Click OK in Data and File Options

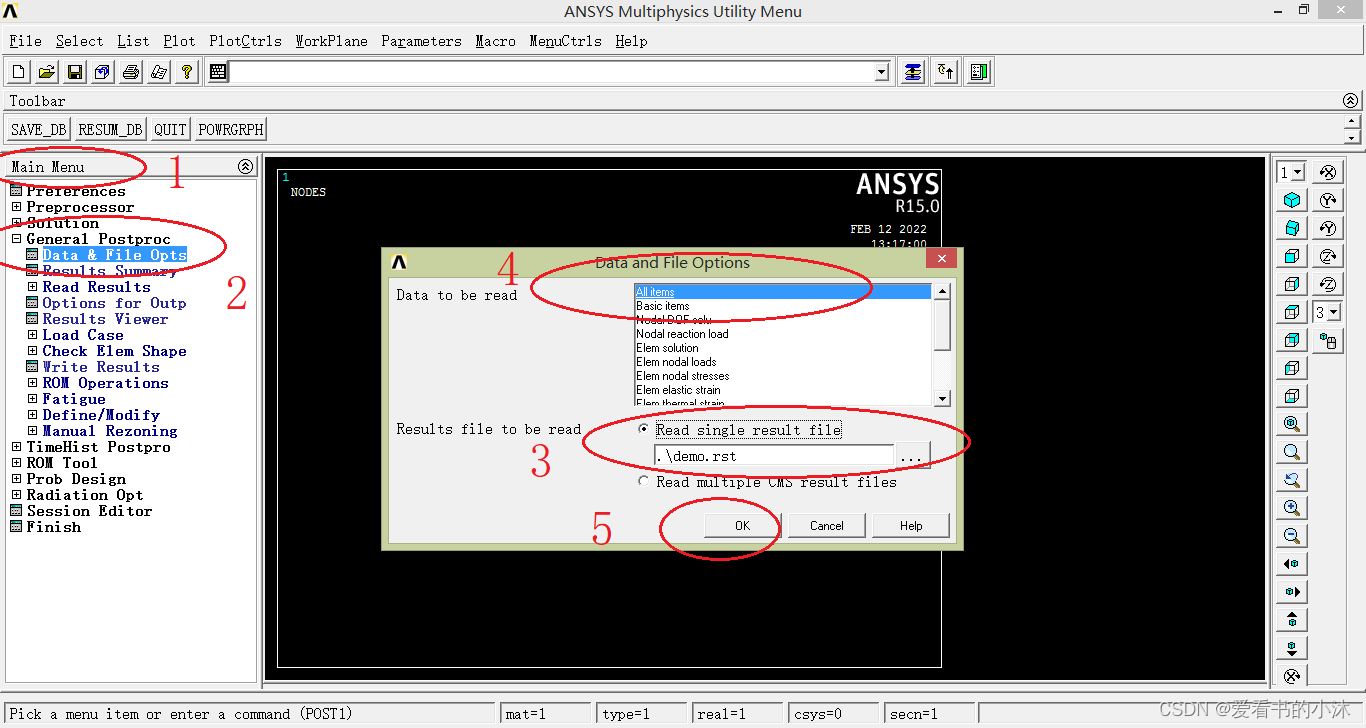click(x=742, y=526)
